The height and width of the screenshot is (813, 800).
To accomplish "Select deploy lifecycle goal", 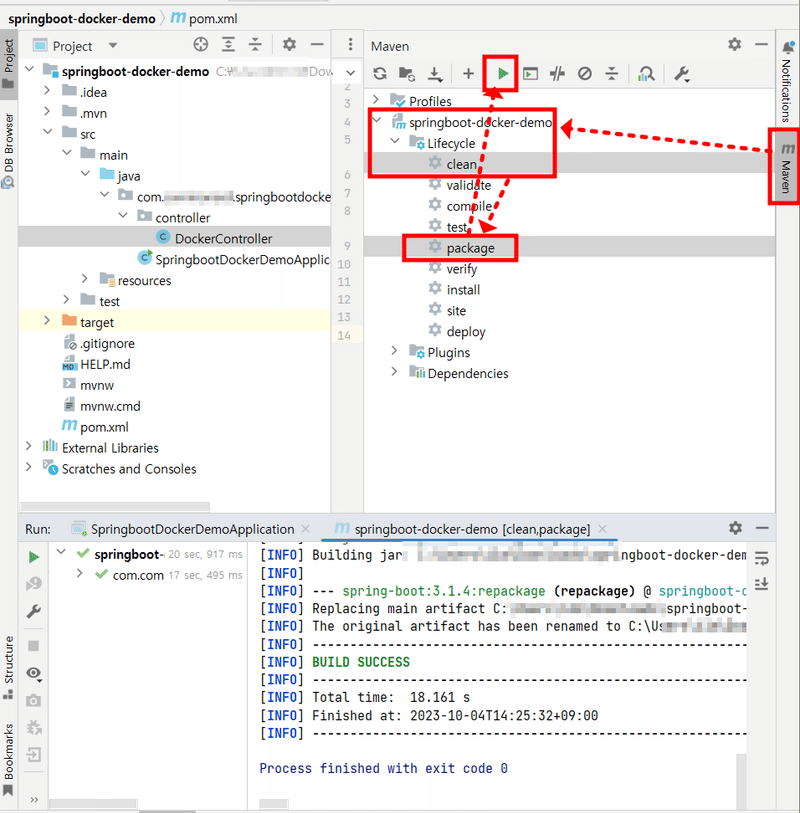I will click(466, 332).
